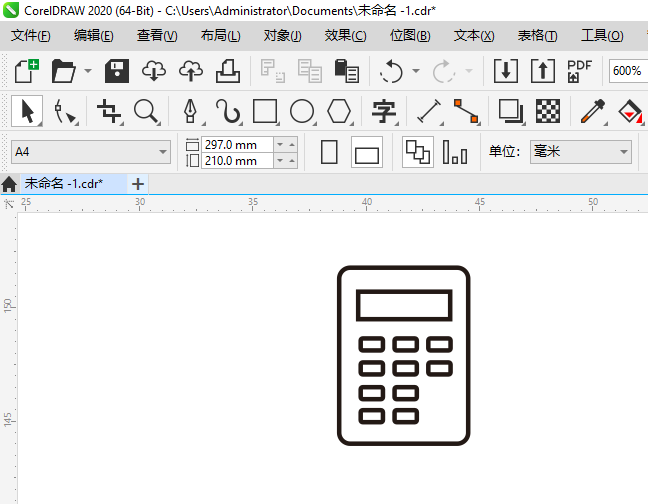The width and height of the screenshot is (648, 504).
Task: Select the Connector tool
Action: [466, 111]
